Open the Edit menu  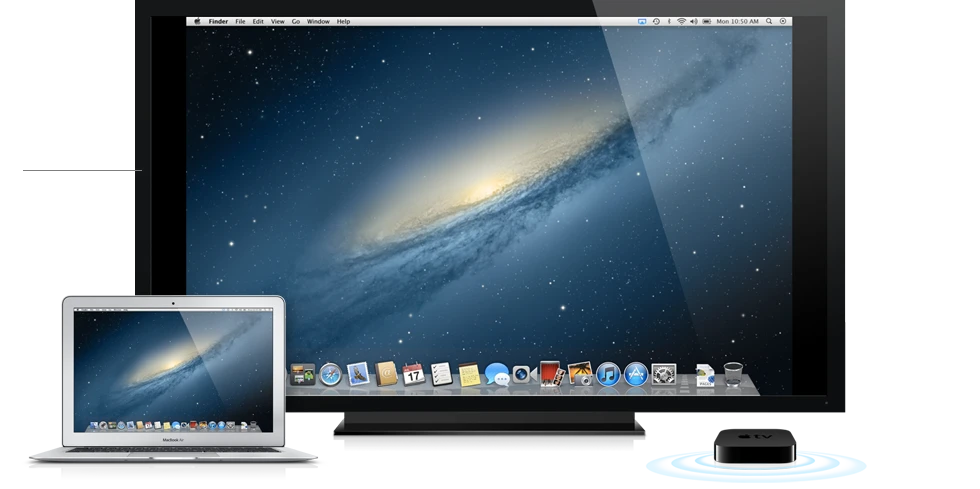(x=258, y=21)
